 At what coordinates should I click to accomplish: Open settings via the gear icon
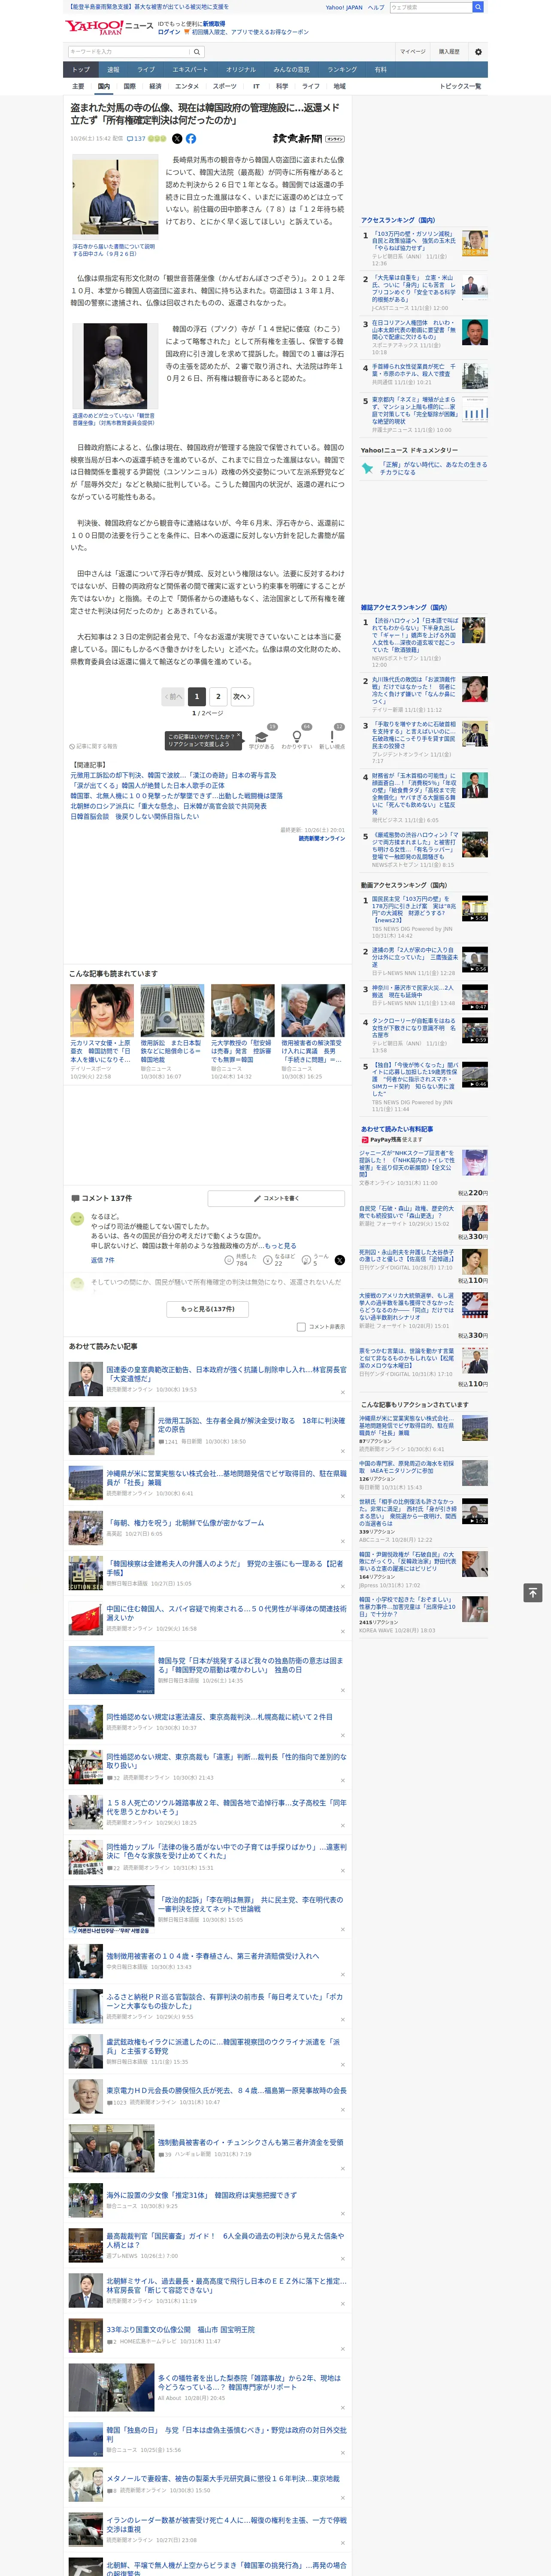point(478,52)
